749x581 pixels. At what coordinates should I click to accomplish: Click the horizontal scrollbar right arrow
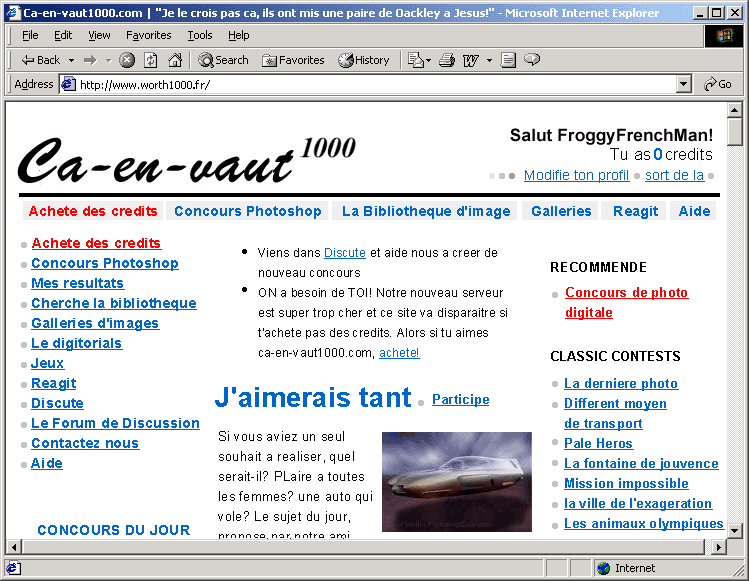[718, 547]
